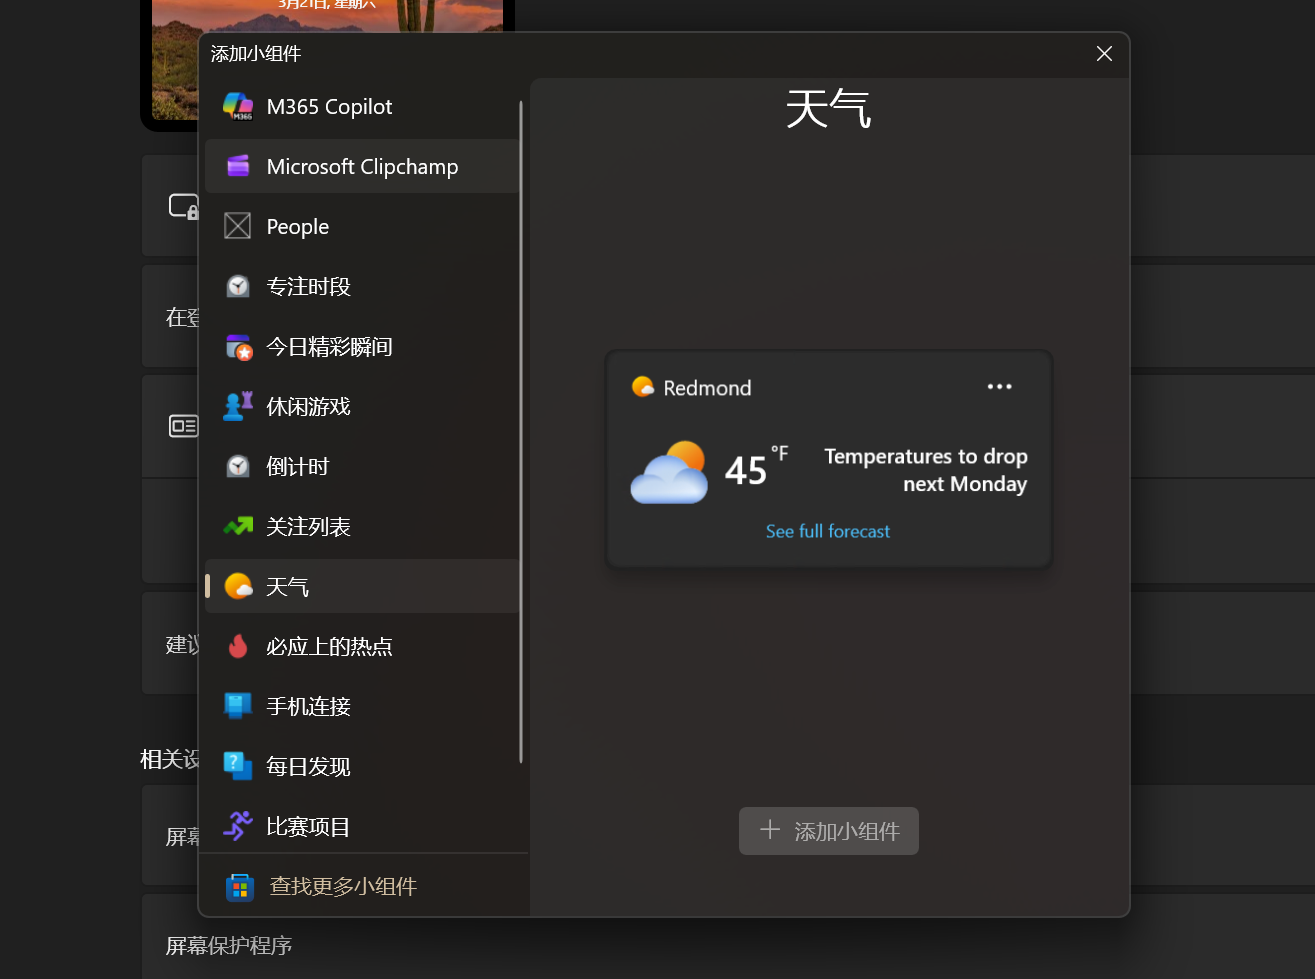1315x979 pixels.
Task: Click the Microsoft Clipchamp icon
Action: coord(238,166)
